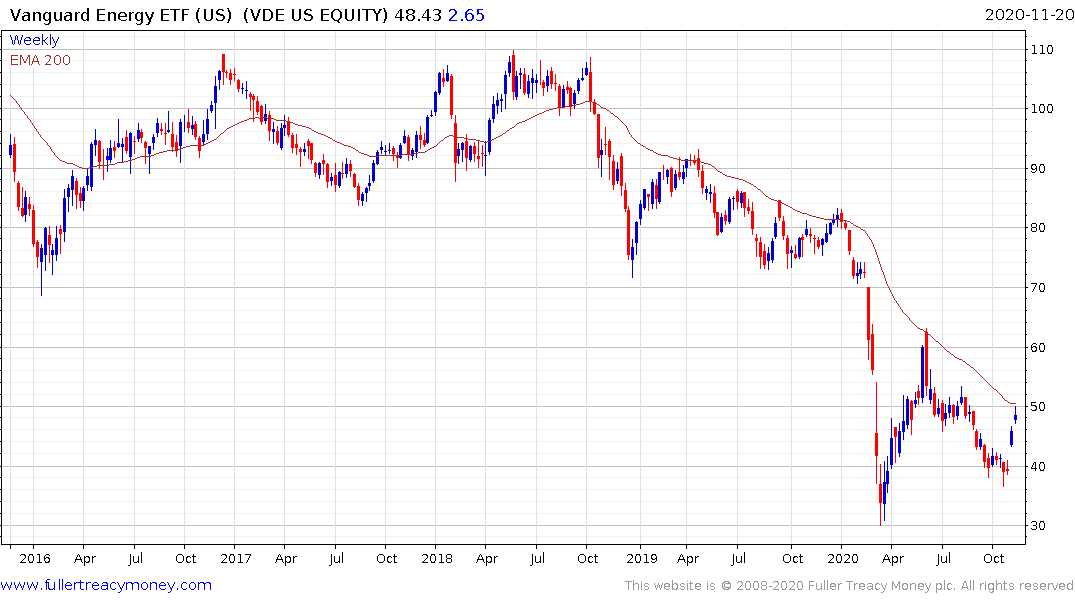Click the 2018 year axis label
Viewport: 1075px width, 600px height.
coord(437,558)
